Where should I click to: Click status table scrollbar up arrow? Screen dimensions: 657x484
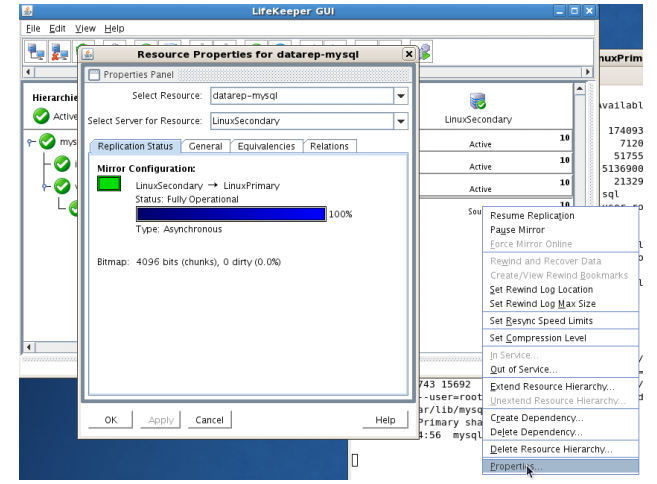pyautogui.click(x=579, y=89)
